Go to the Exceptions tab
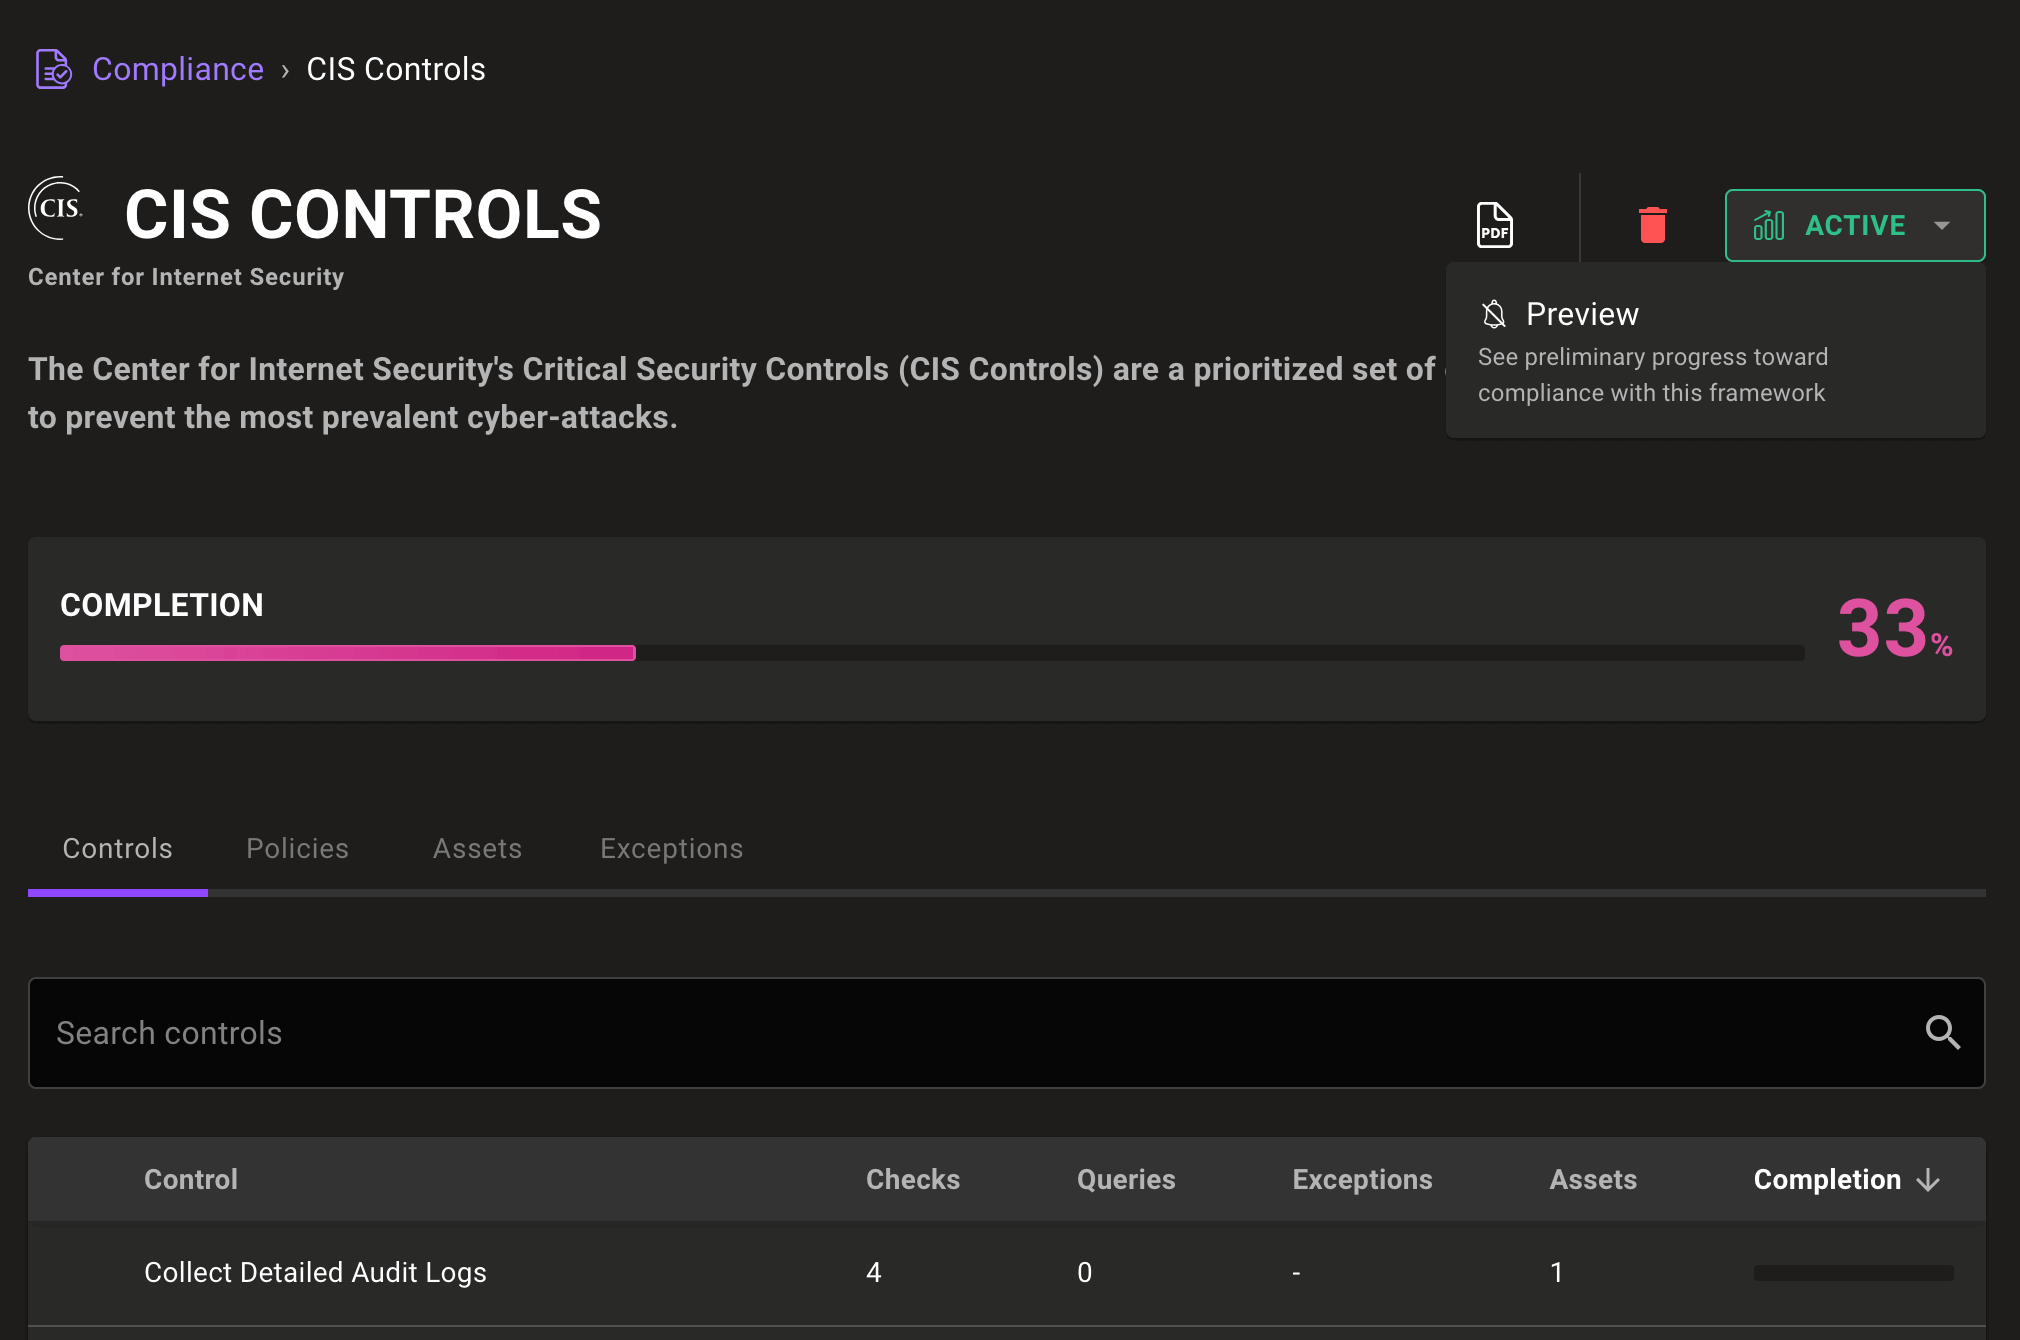Viewport: 2020px width, 1340px height. point(671,849)
